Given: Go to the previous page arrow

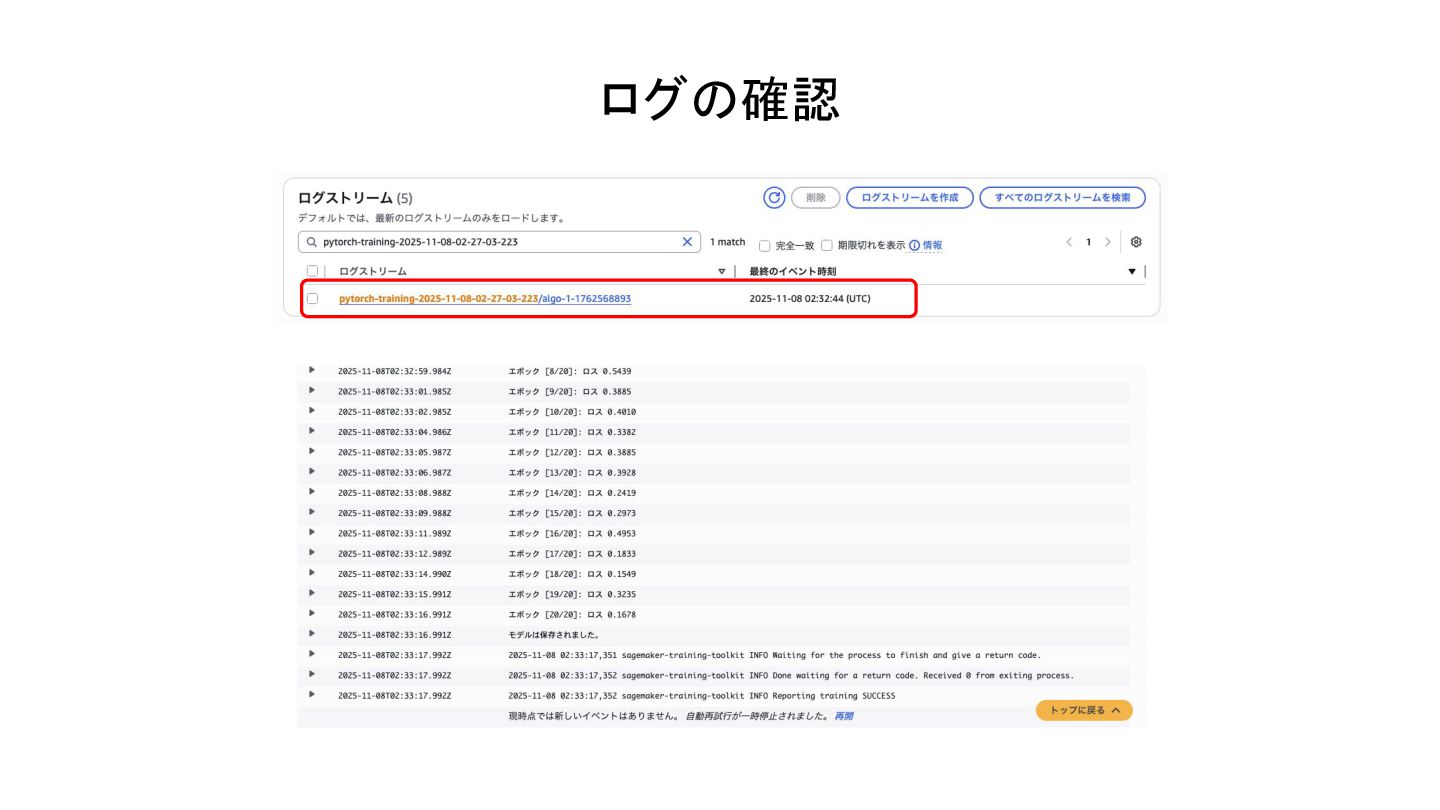Looking at the screenshot, I should click(1069, 242).
